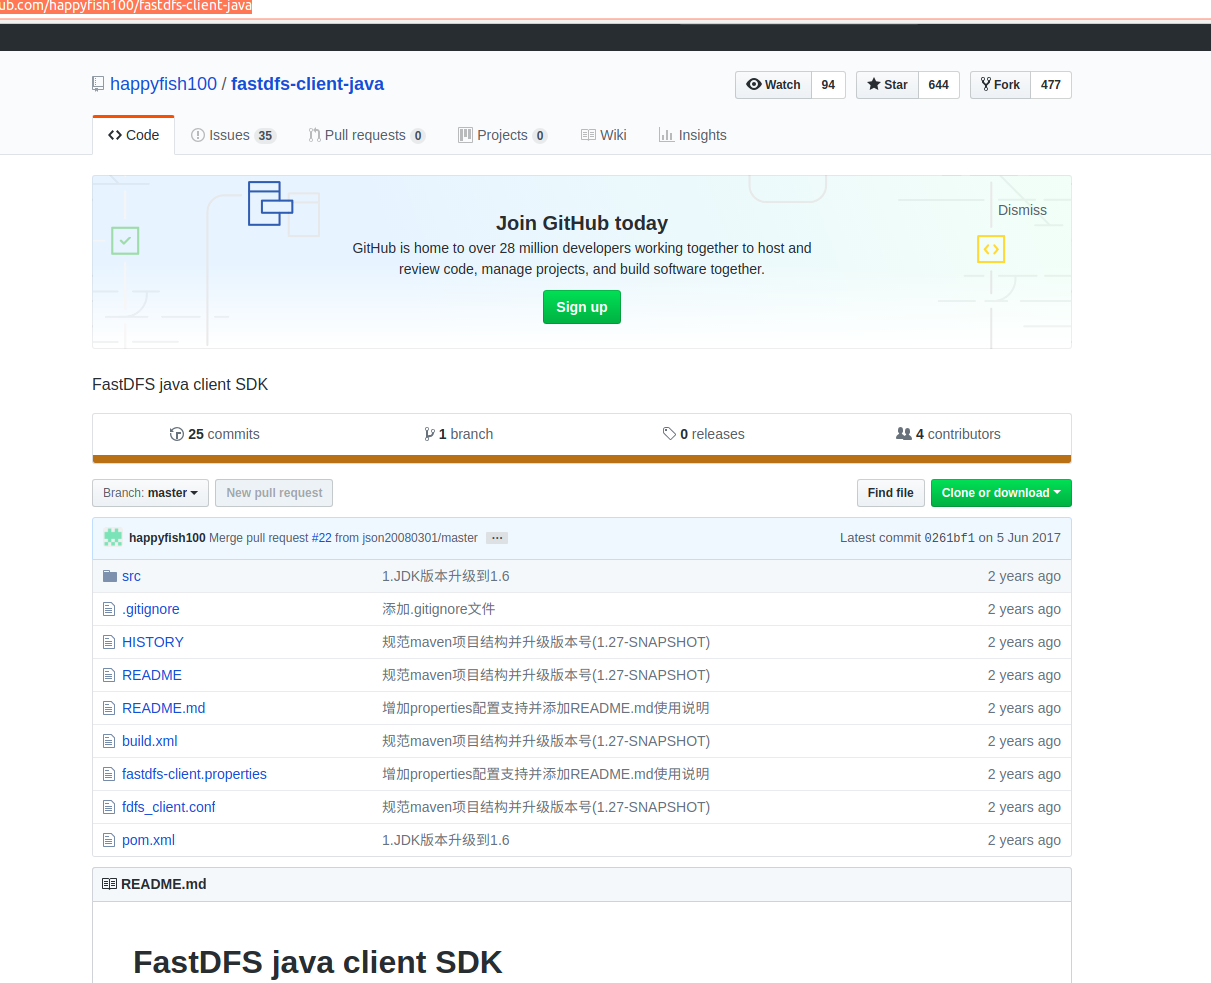Viewport: 1211px width, 983px height.
Task: Switch to the Projects tab
Action: [x=502, y=135]
